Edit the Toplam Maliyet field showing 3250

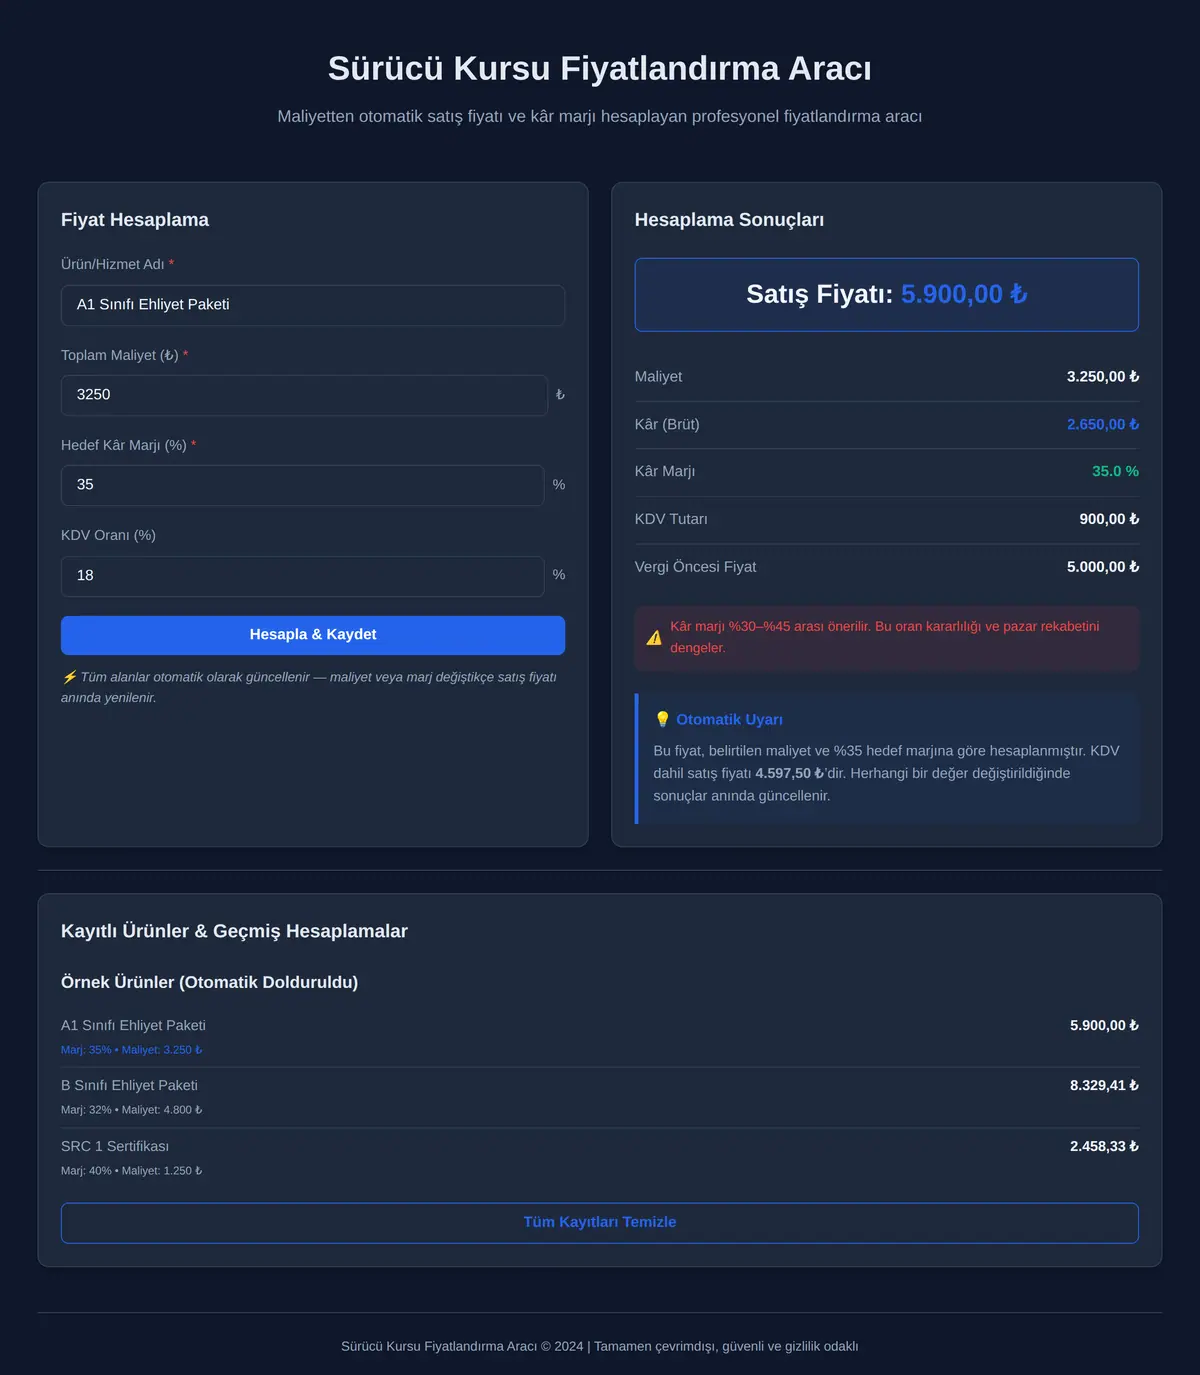(x=304, y=395)
